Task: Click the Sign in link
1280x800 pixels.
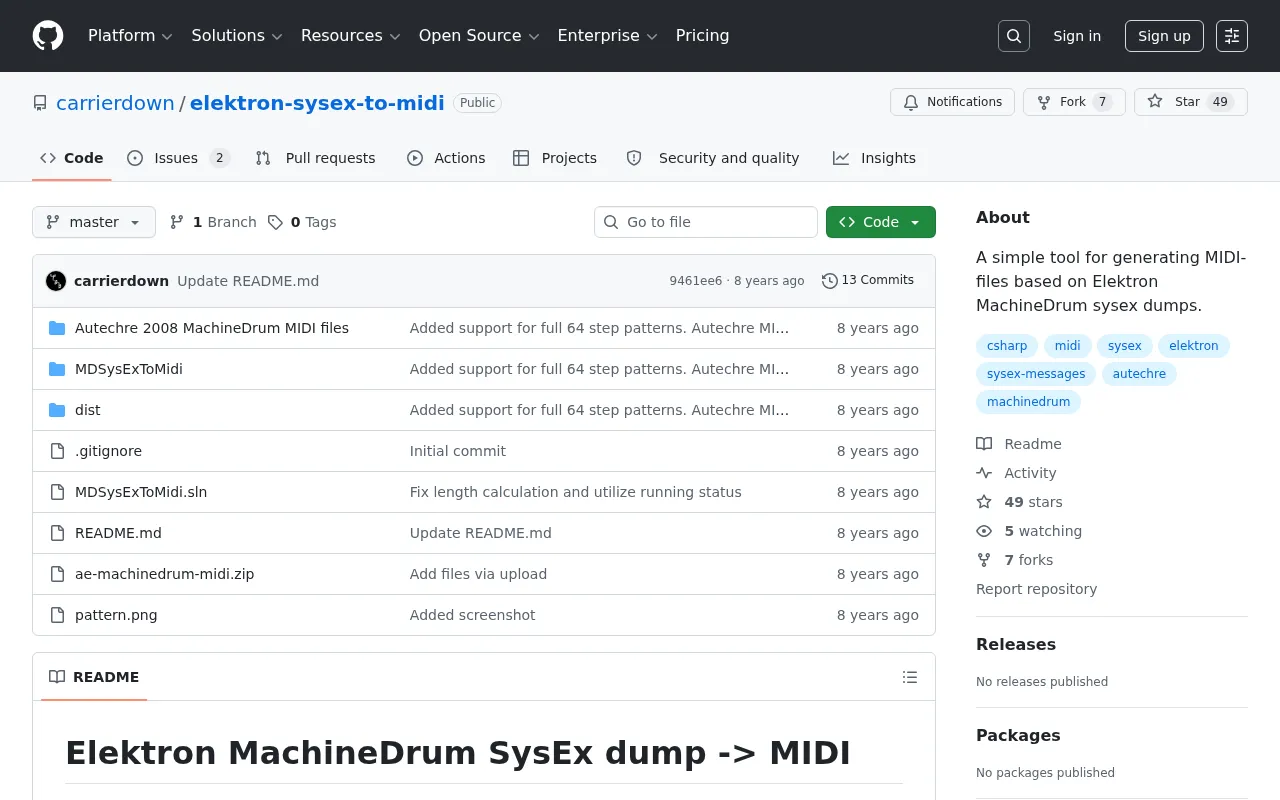Action: click(x=1077, y=36)
